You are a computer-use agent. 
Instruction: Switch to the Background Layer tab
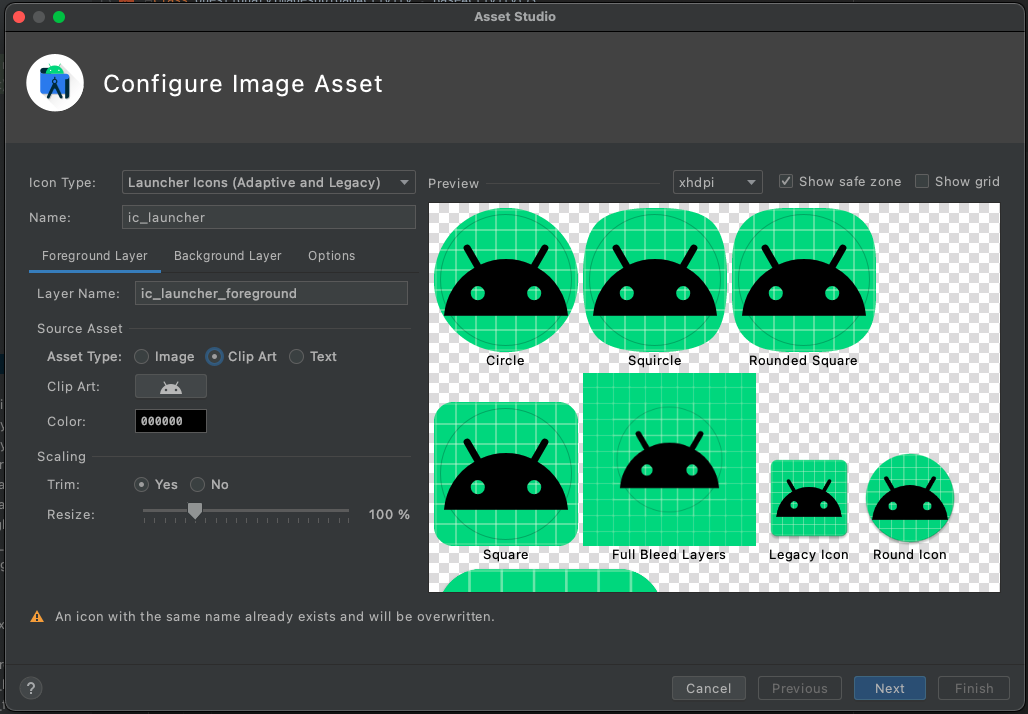227,256
